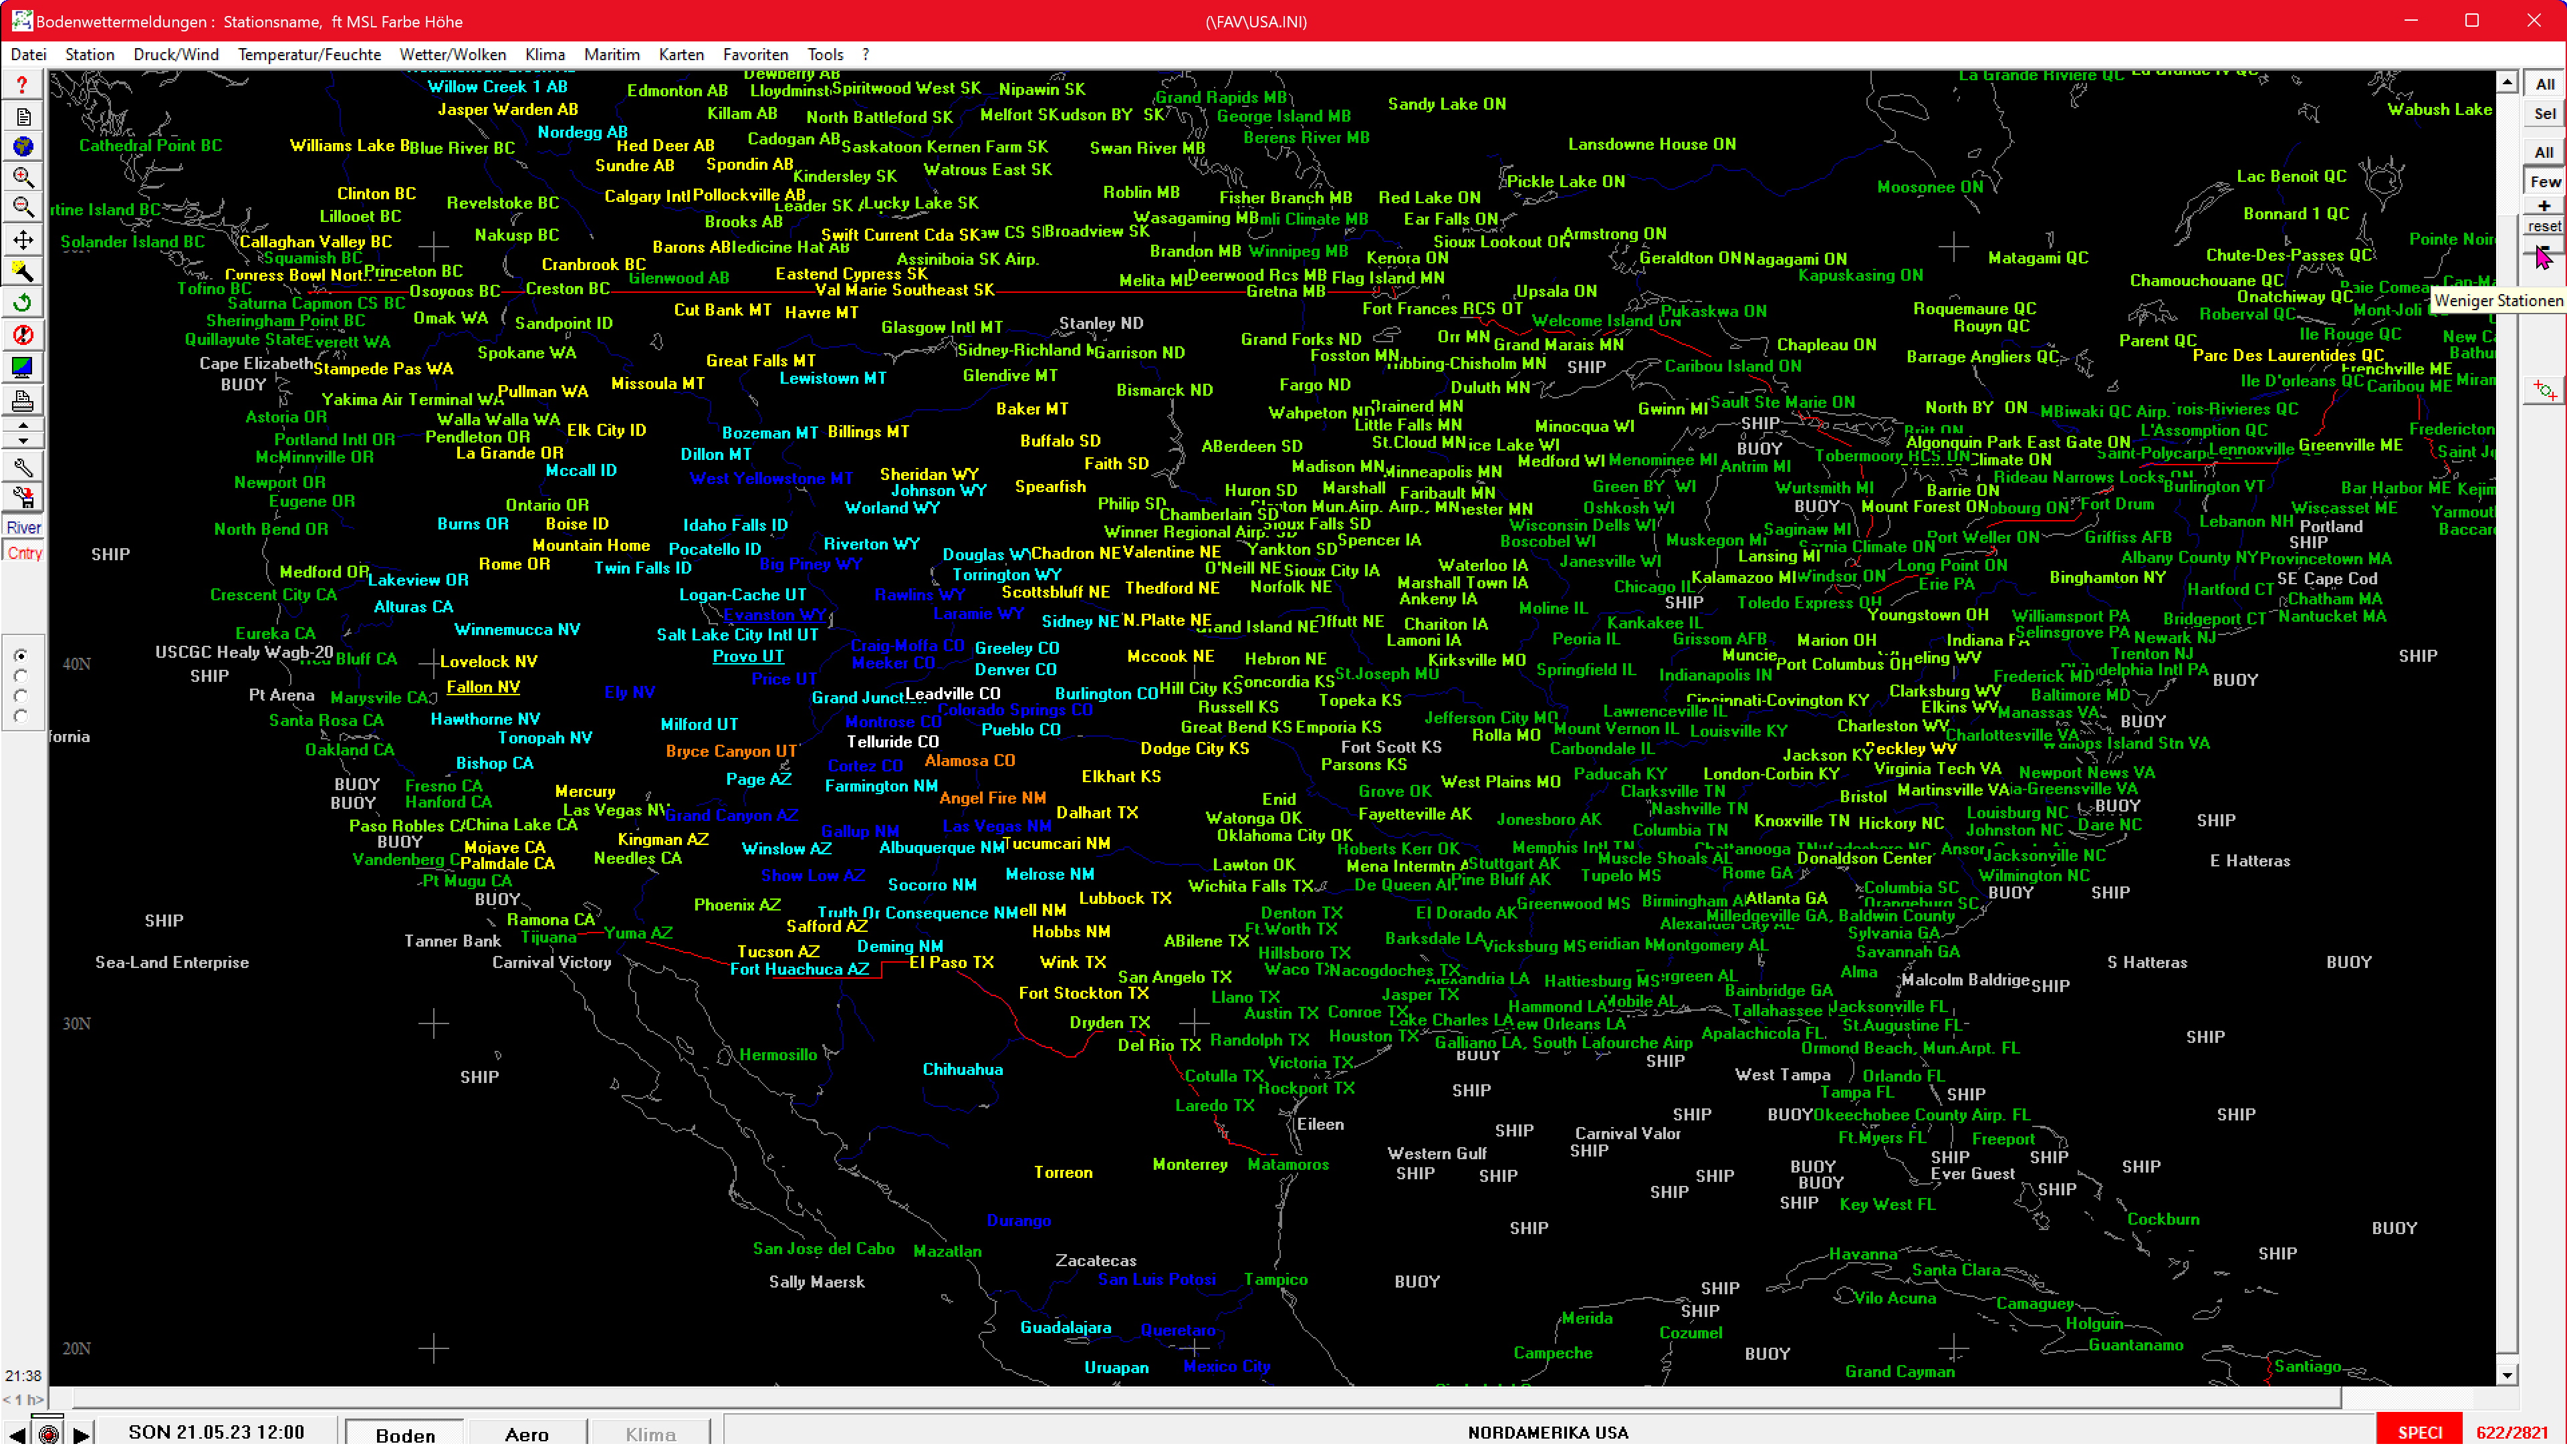Open the Druck/Wind menu
Image resolution: width=2567 pixels, height=1456 pixels.
tap(176, 55)
